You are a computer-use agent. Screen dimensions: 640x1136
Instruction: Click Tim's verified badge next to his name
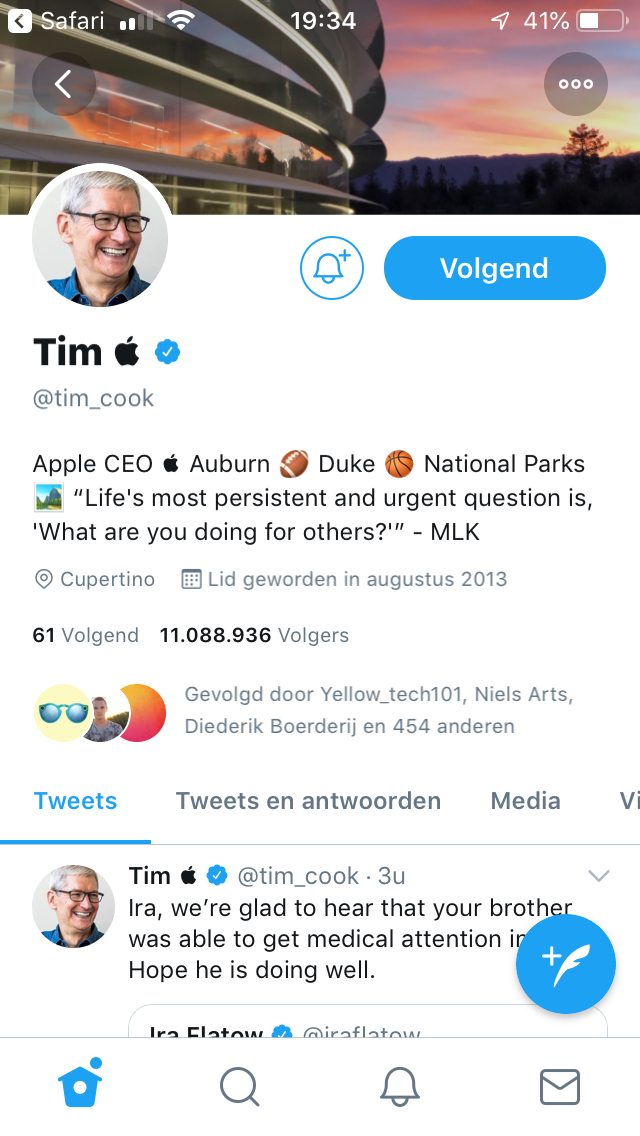[x=167, y=351]
